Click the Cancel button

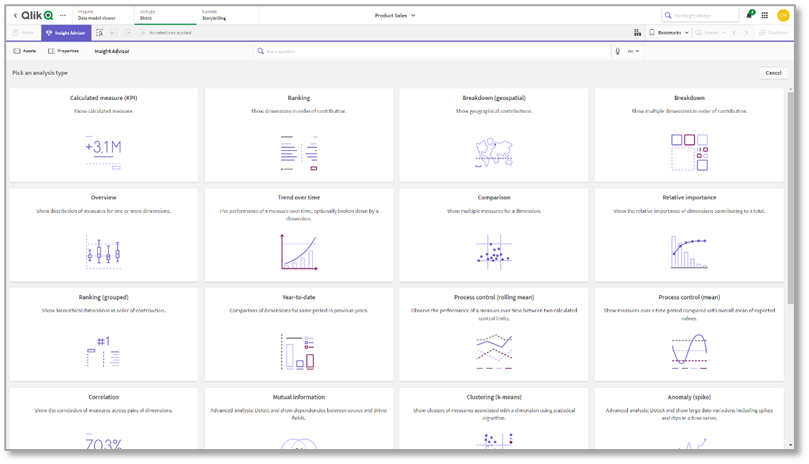[x=773, y=73]
